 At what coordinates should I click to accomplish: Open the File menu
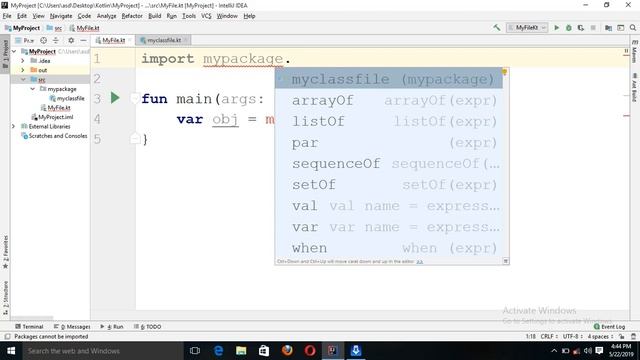[7, 16]
